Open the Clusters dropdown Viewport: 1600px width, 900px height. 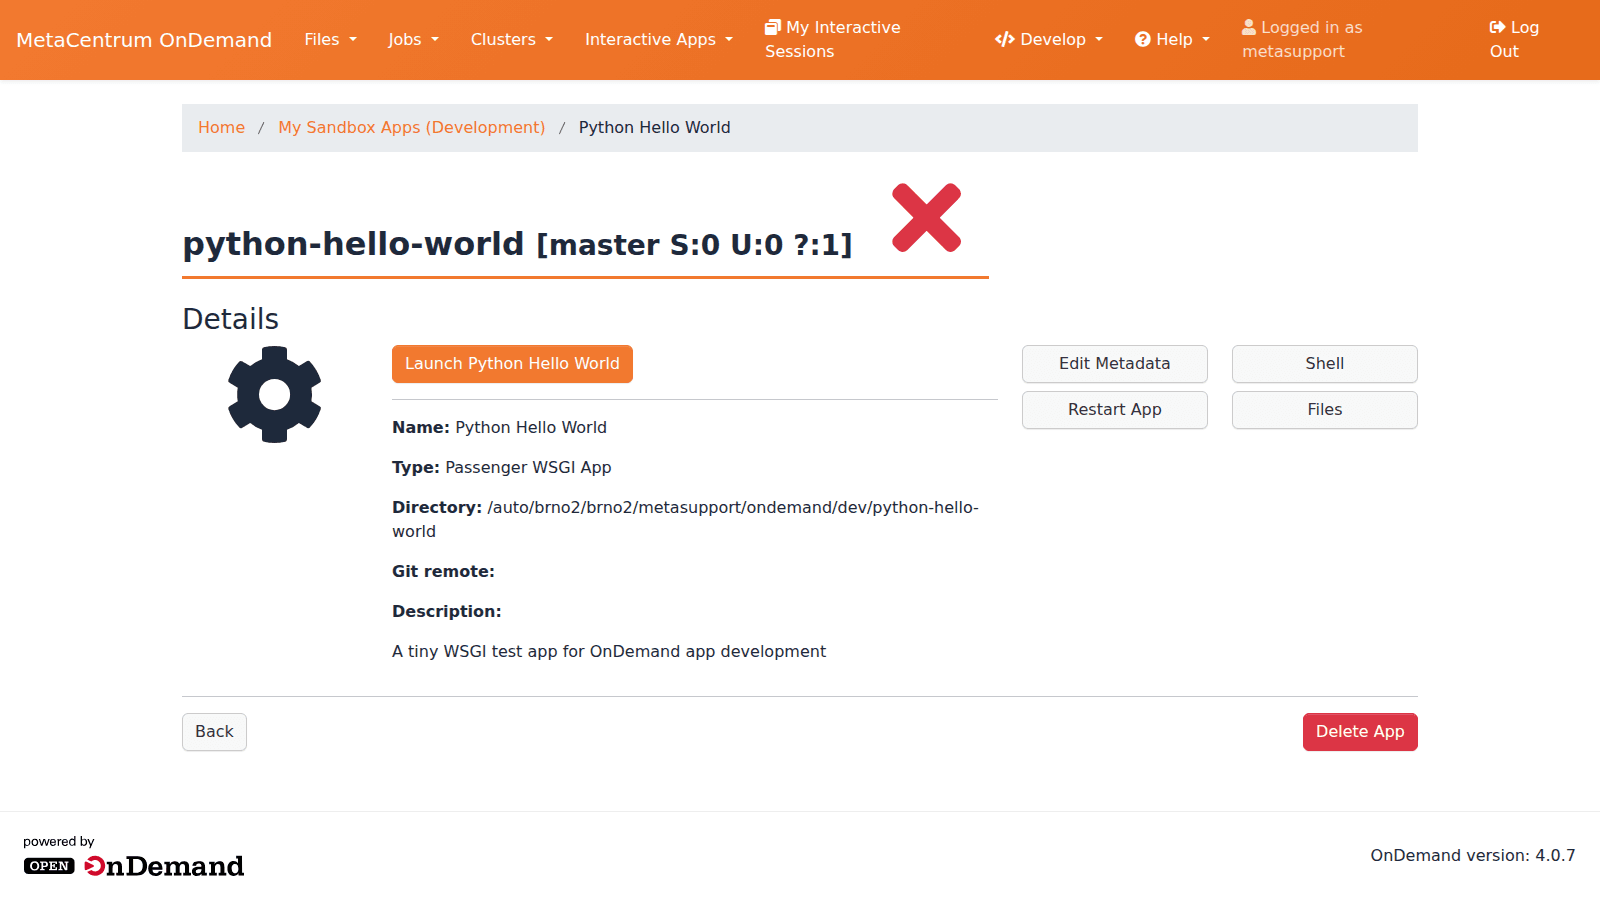(511, 39)
